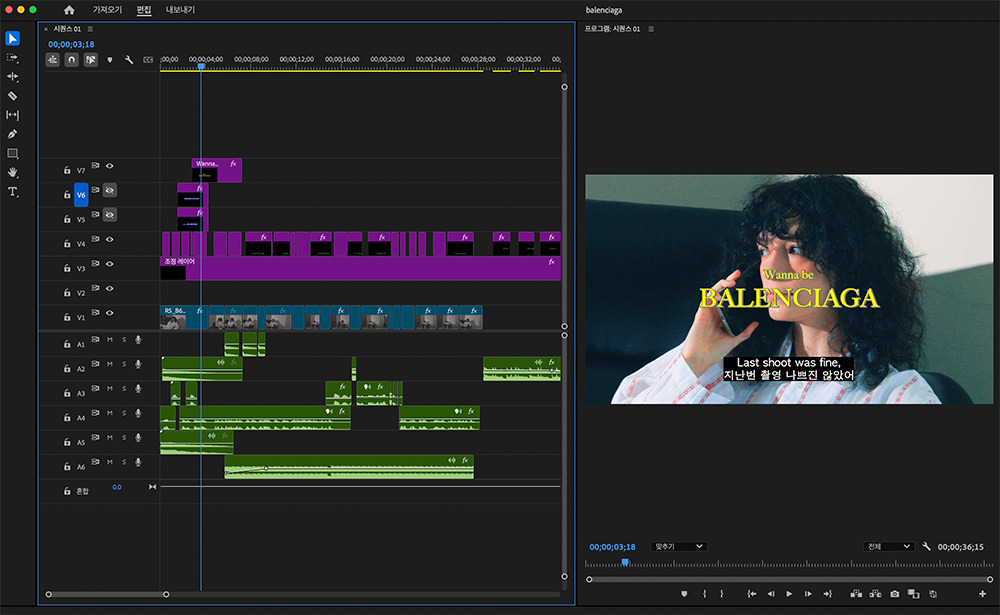1000x615 pixels.
Task: Select the 시퀀스 01 timeline tab
Action: point(67,29)
